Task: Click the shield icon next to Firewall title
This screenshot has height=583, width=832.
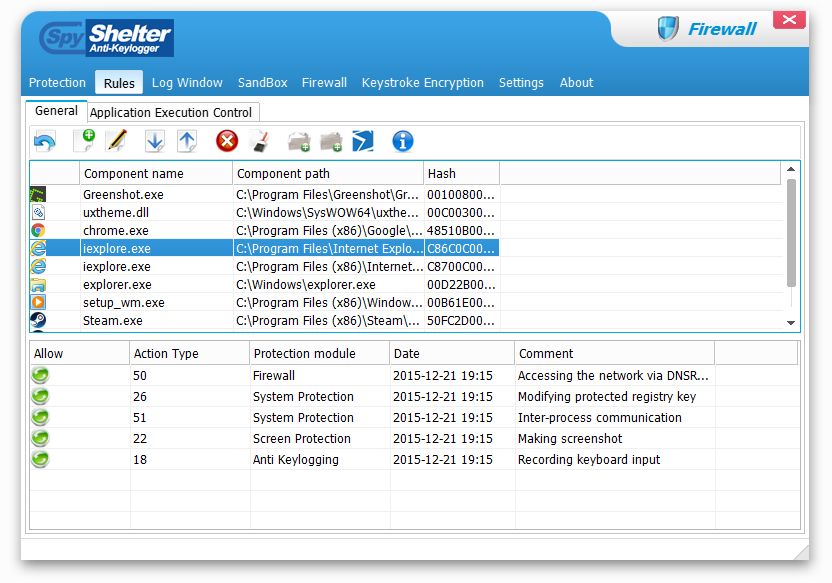Action: (668, 28)
